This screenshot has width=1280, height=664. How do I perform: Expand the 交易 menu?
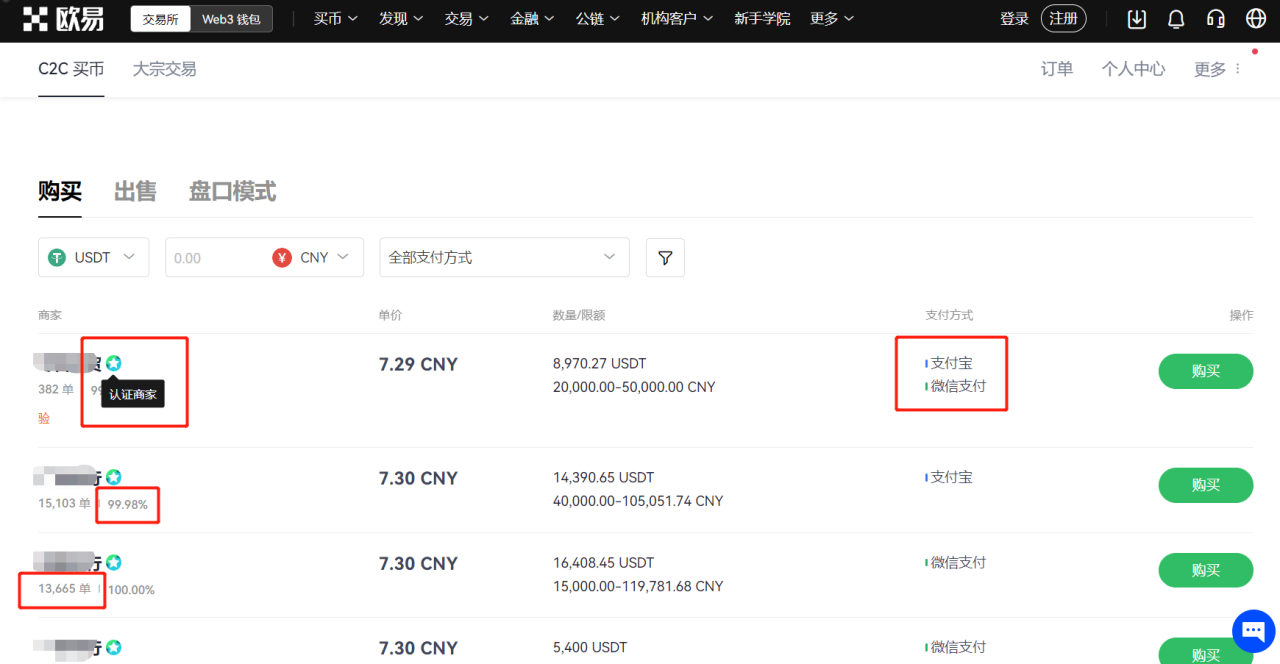click(467, 19)
